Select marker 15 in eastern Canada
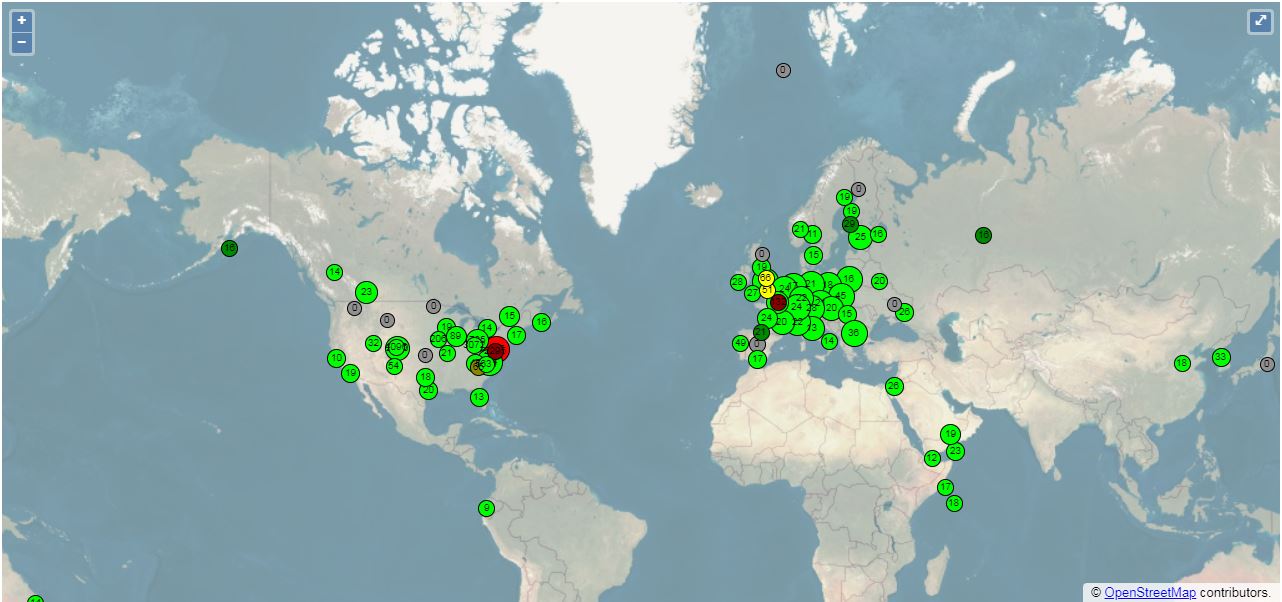This screenshot has width=1282, height=602. point(510,317)
